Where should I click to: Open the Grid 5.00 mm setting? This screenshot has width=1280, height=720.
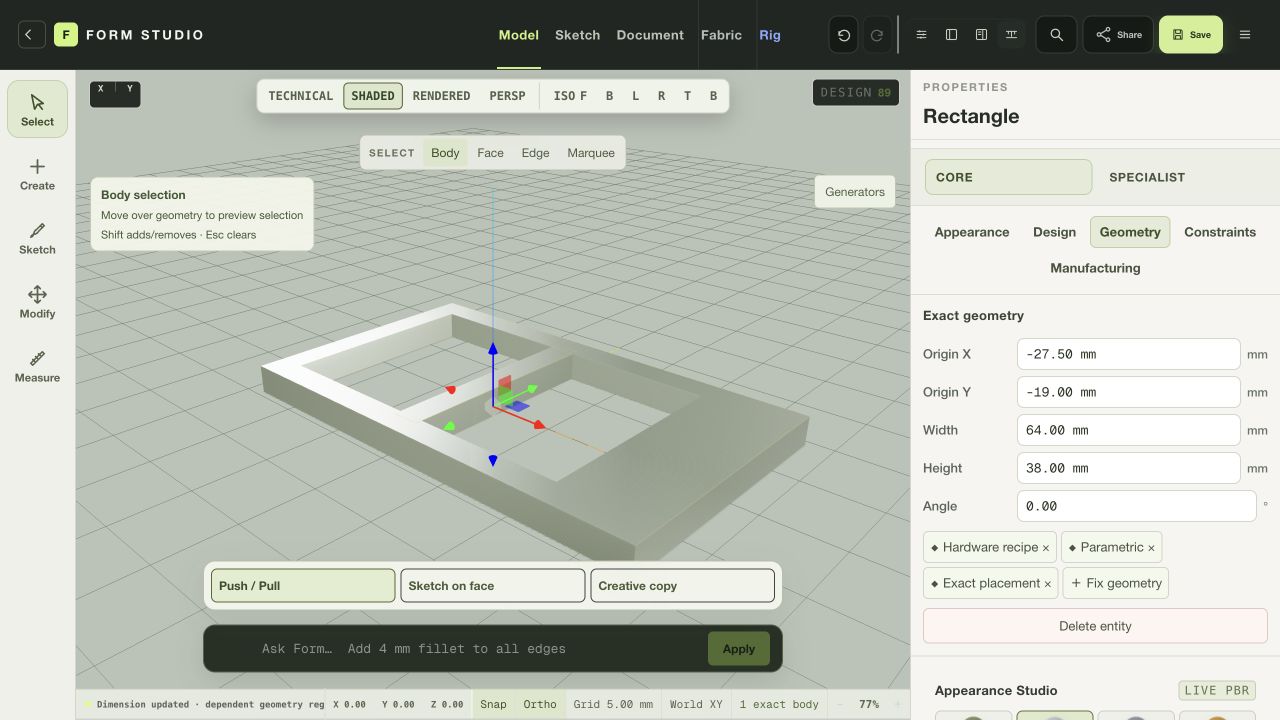[x=613, y=704]
